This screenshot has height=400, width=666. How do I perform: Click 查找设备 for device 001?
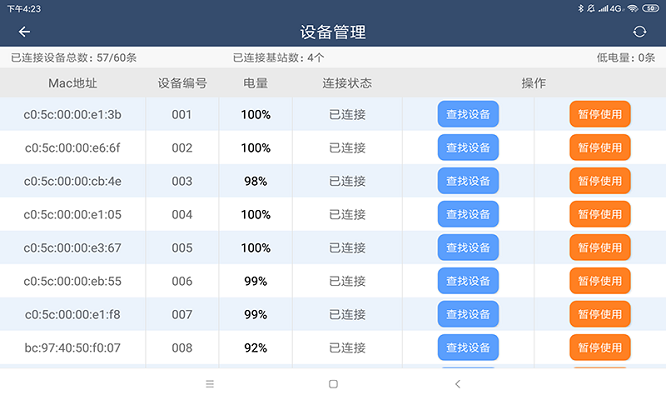pos(468,114)
